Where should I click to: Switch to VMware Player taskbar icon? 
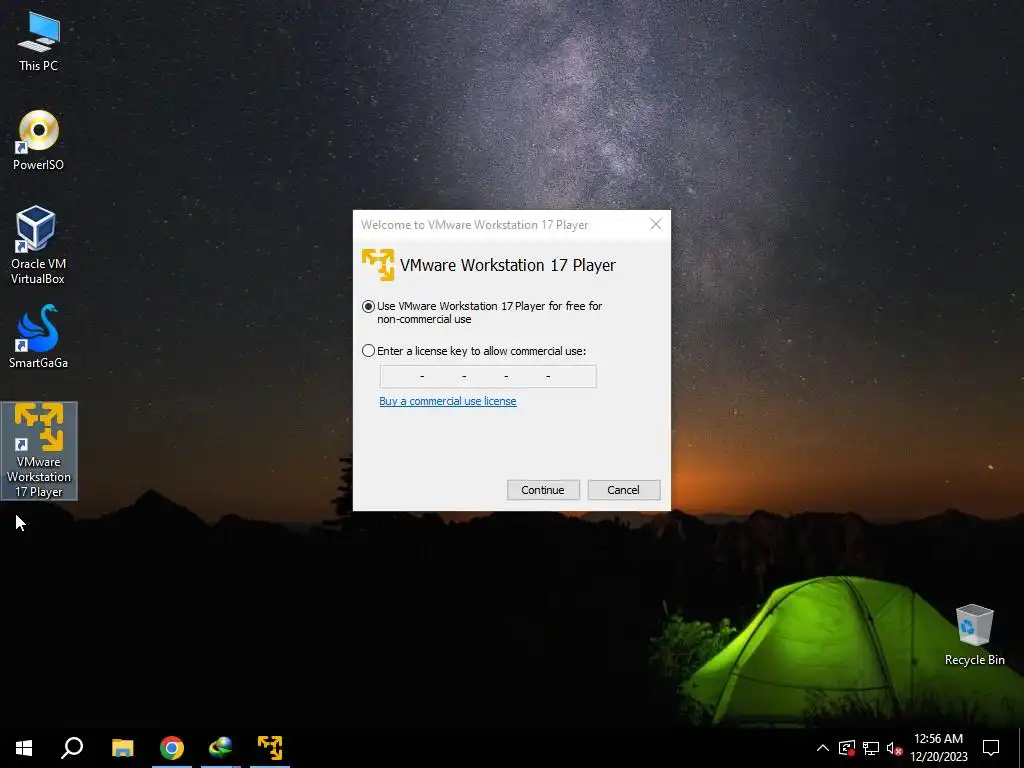click(270, 748)
